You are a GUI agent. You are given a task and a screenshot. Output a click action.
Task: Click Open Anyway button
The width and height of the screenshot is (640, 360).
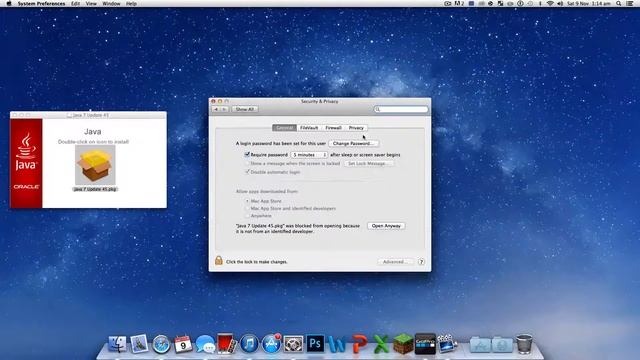click(386, 226)
